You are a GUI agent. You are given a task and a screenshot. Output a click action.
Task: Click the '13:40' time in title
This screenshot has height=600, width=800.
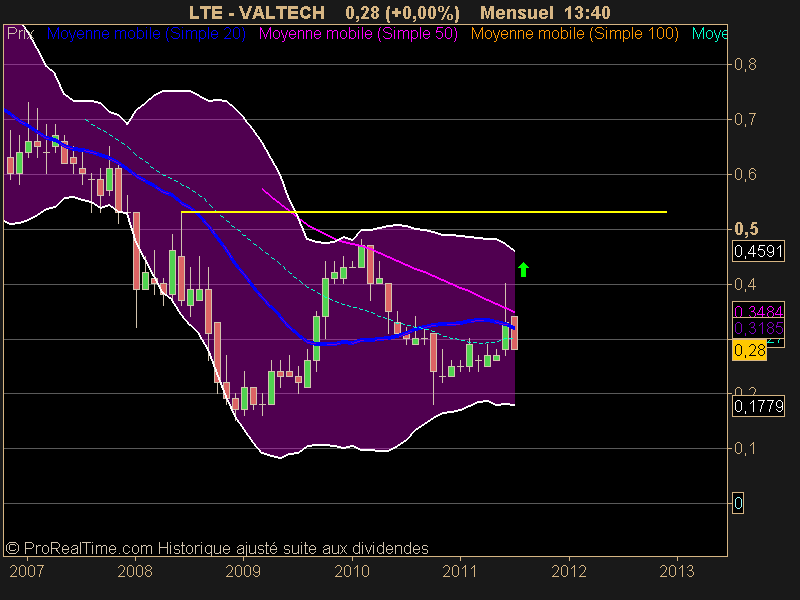pyautogui.click(x=587, y=12)
